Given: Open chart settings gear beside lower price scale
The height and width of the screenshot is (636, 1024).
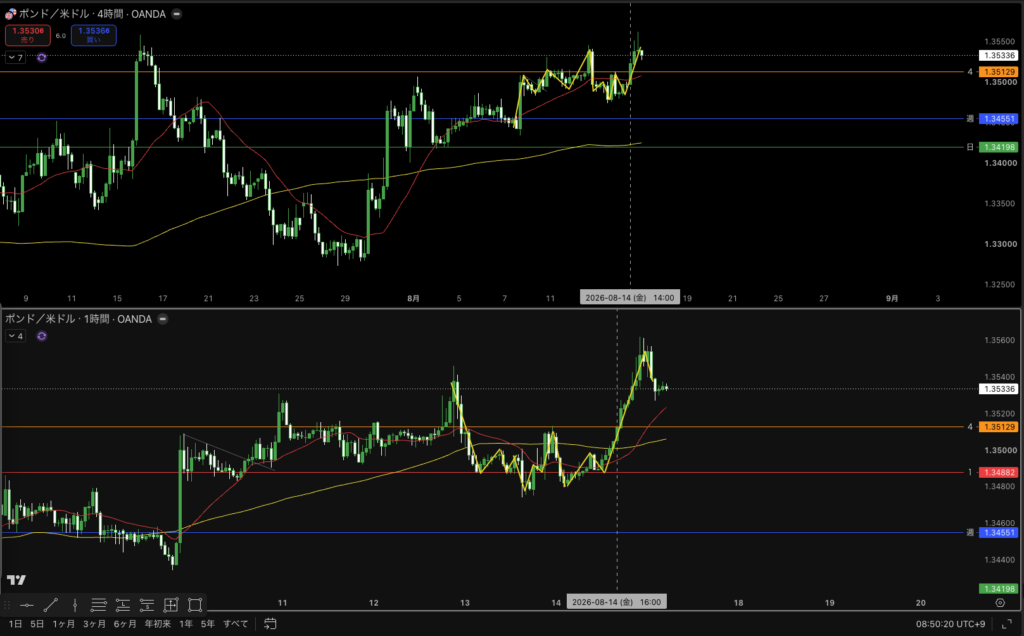Looking at the screenshot, I should pos(1000,603).
